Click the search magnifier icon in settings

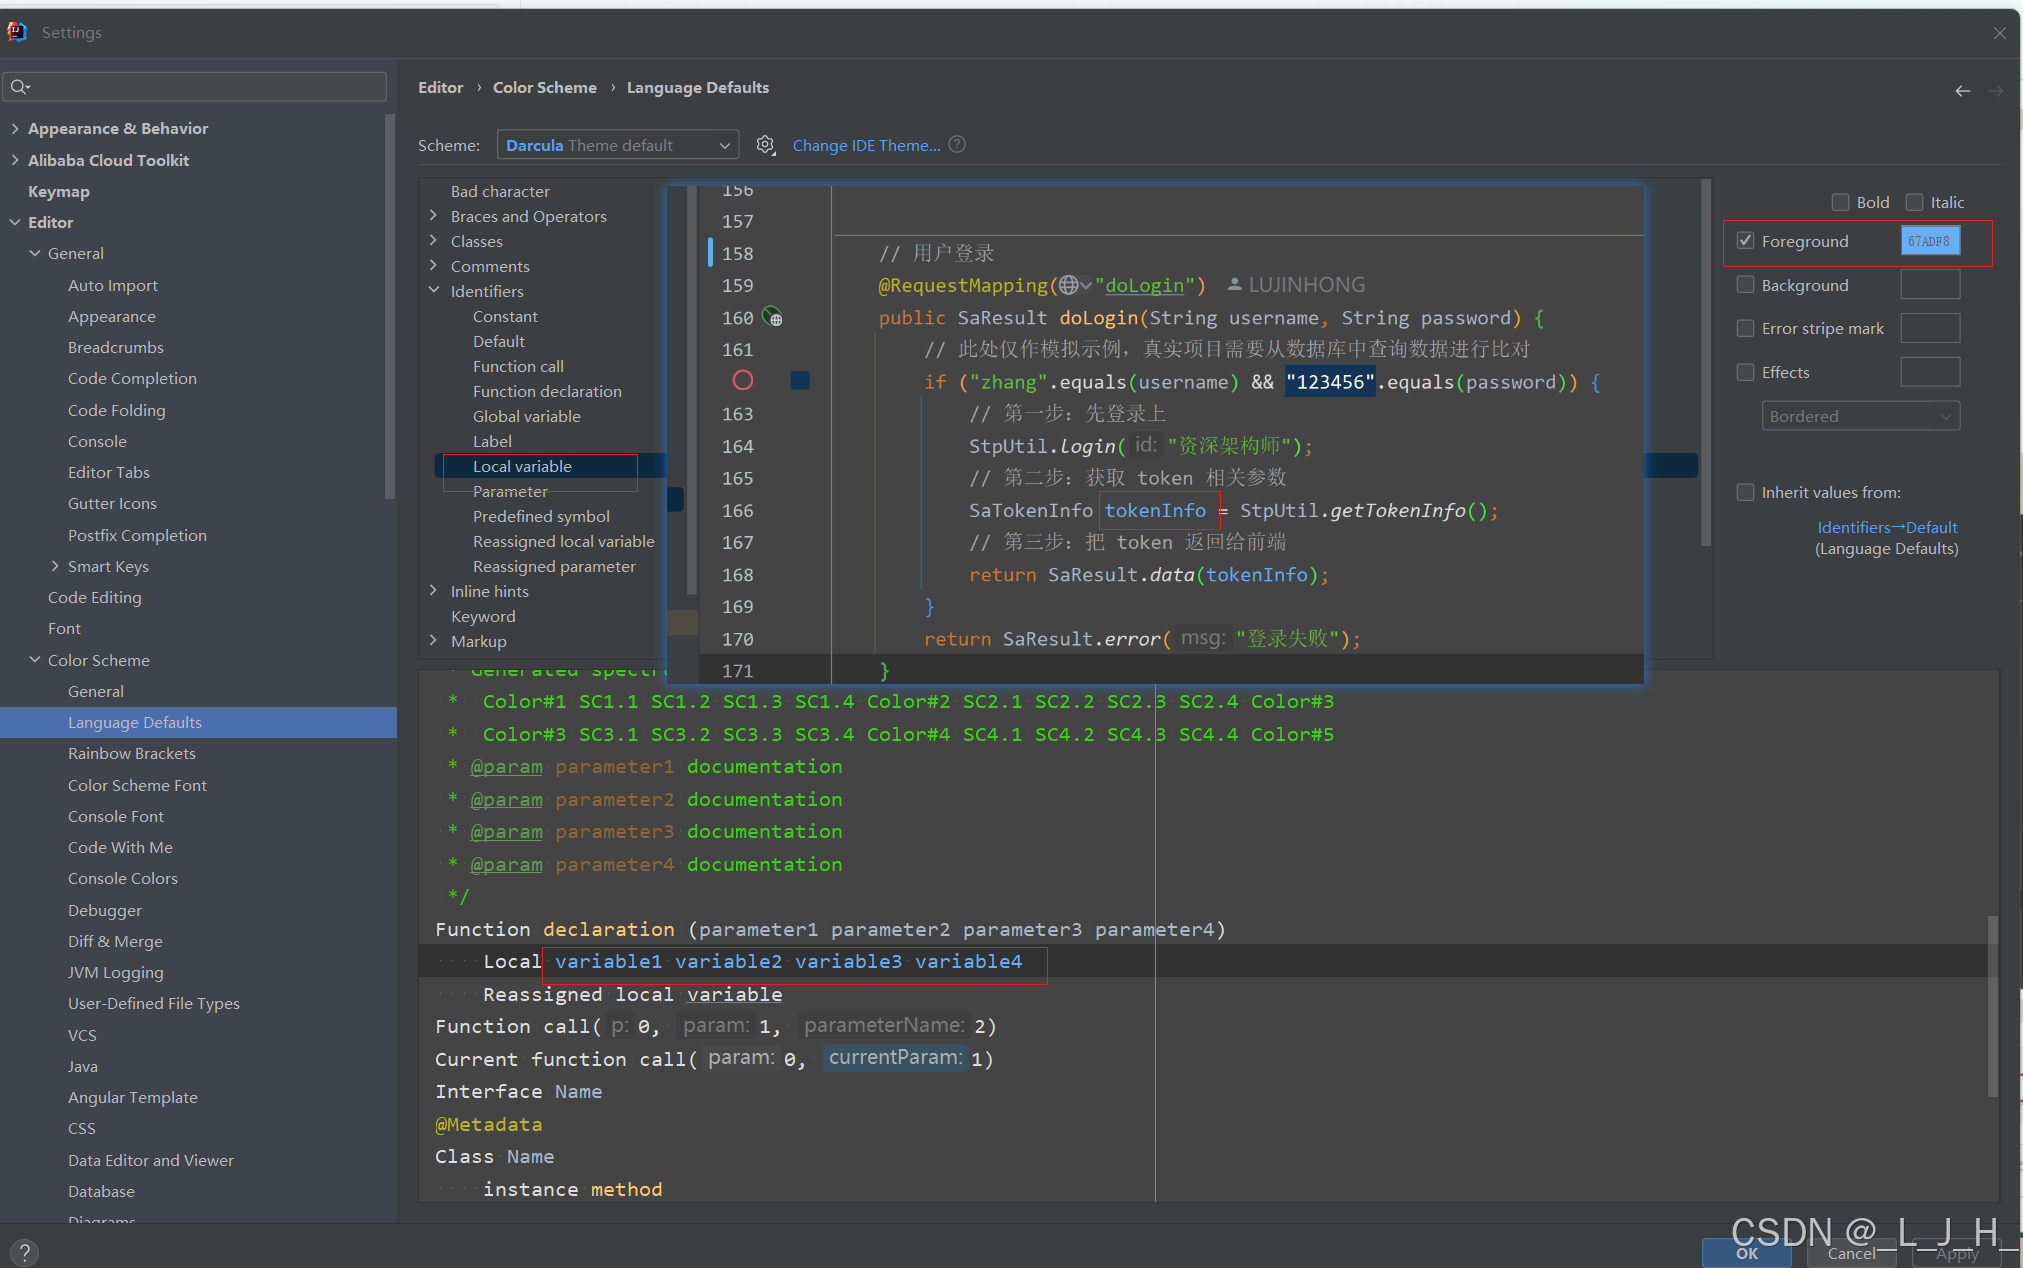coord(20,87)
